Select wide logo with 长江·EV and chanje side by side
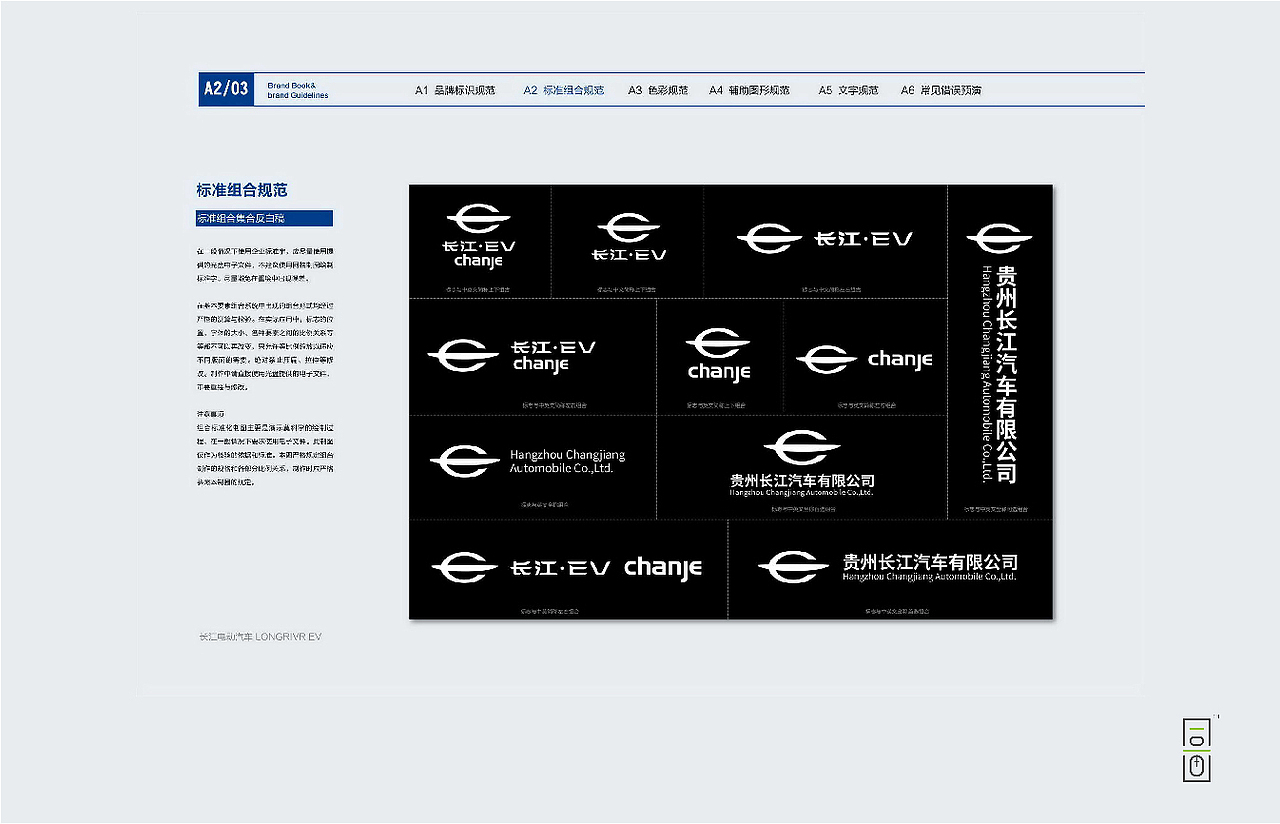1280x824 pixels. pyautogui.click(x=567, y=568)
